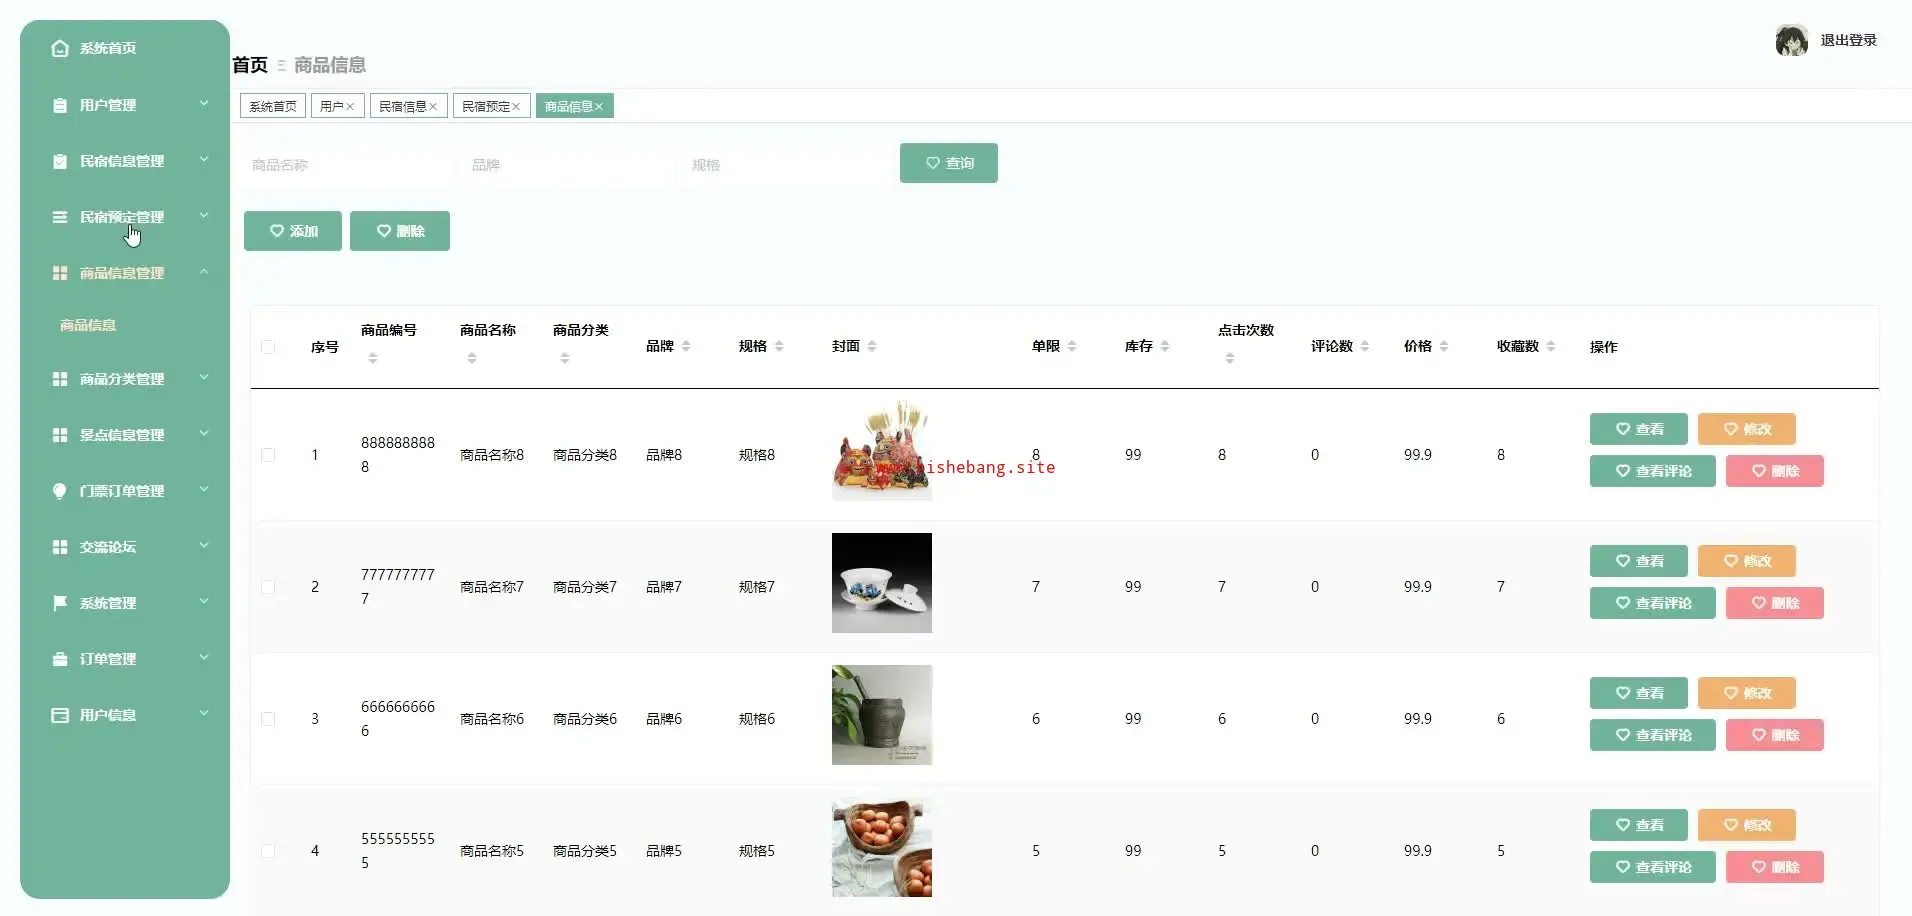Sort the table by 价格 column arrows

coord(1444,346)
